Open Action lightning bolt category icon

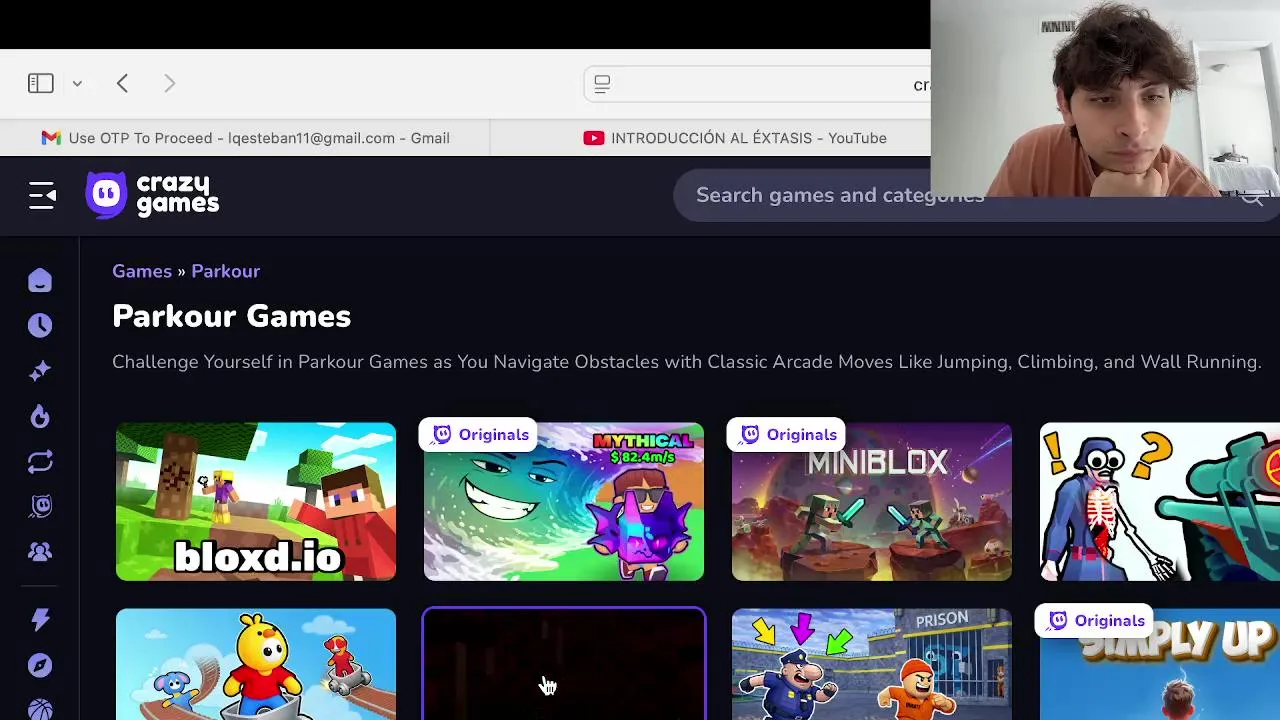(x=40, y=620)
